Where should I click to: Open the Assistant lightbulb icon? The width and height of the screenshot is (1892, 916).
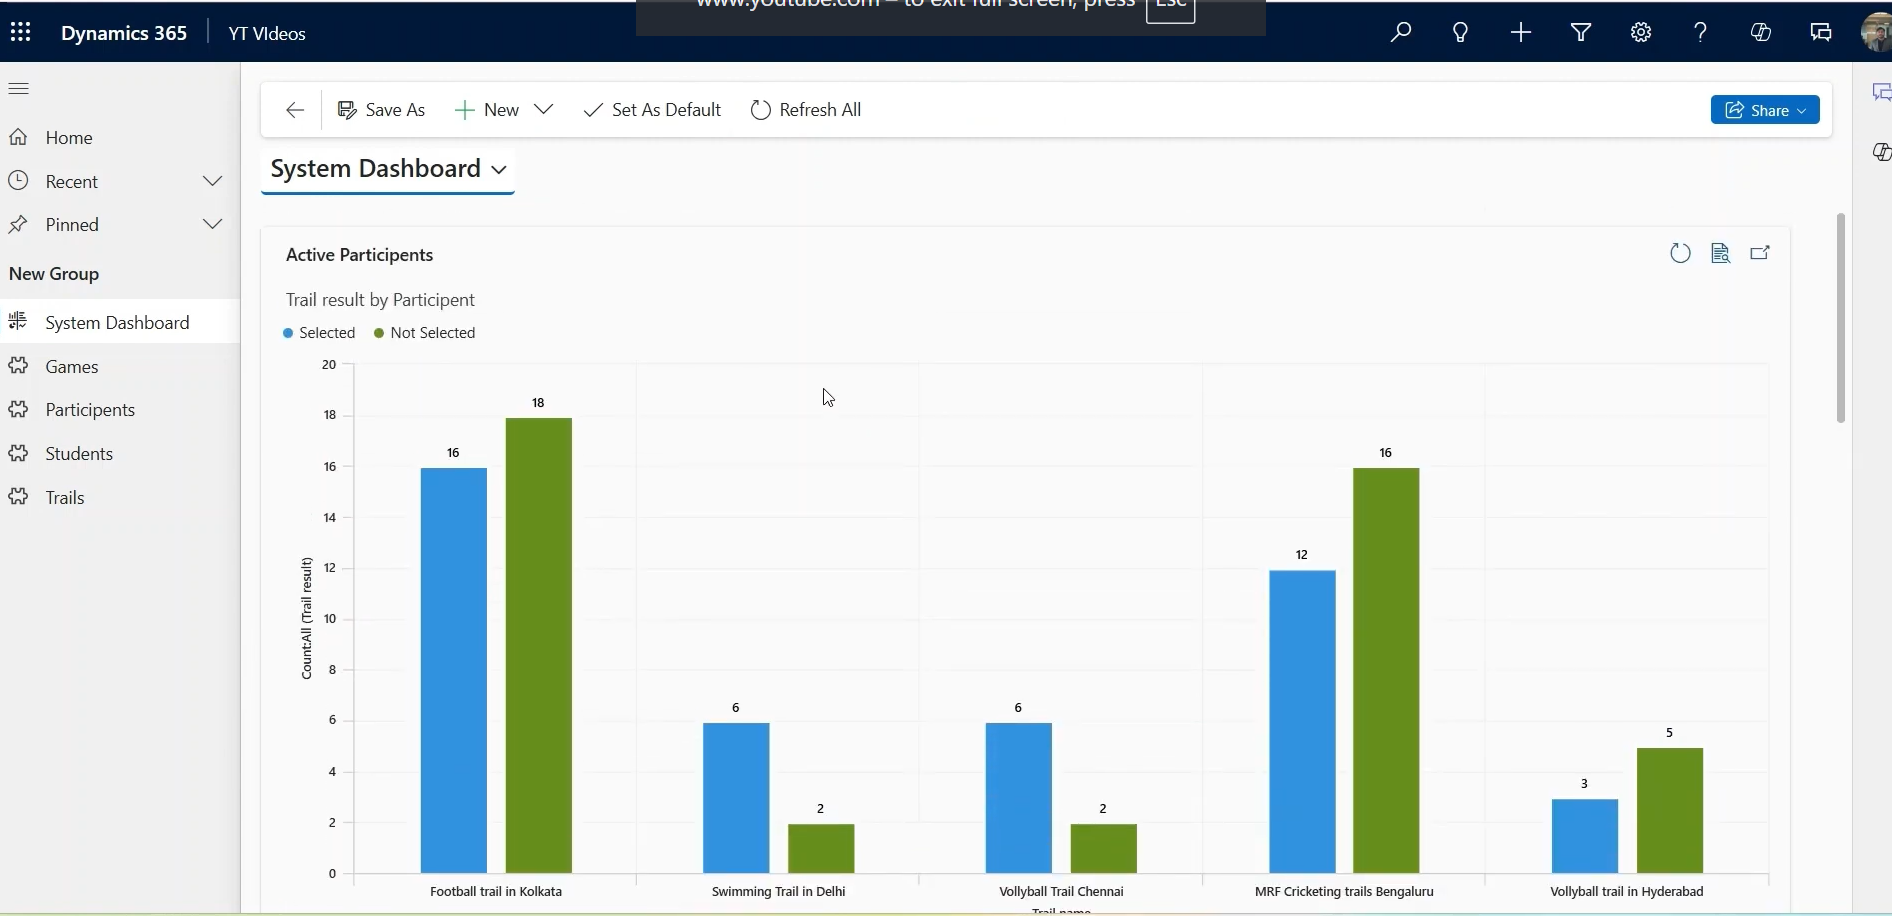[1461, 33]
